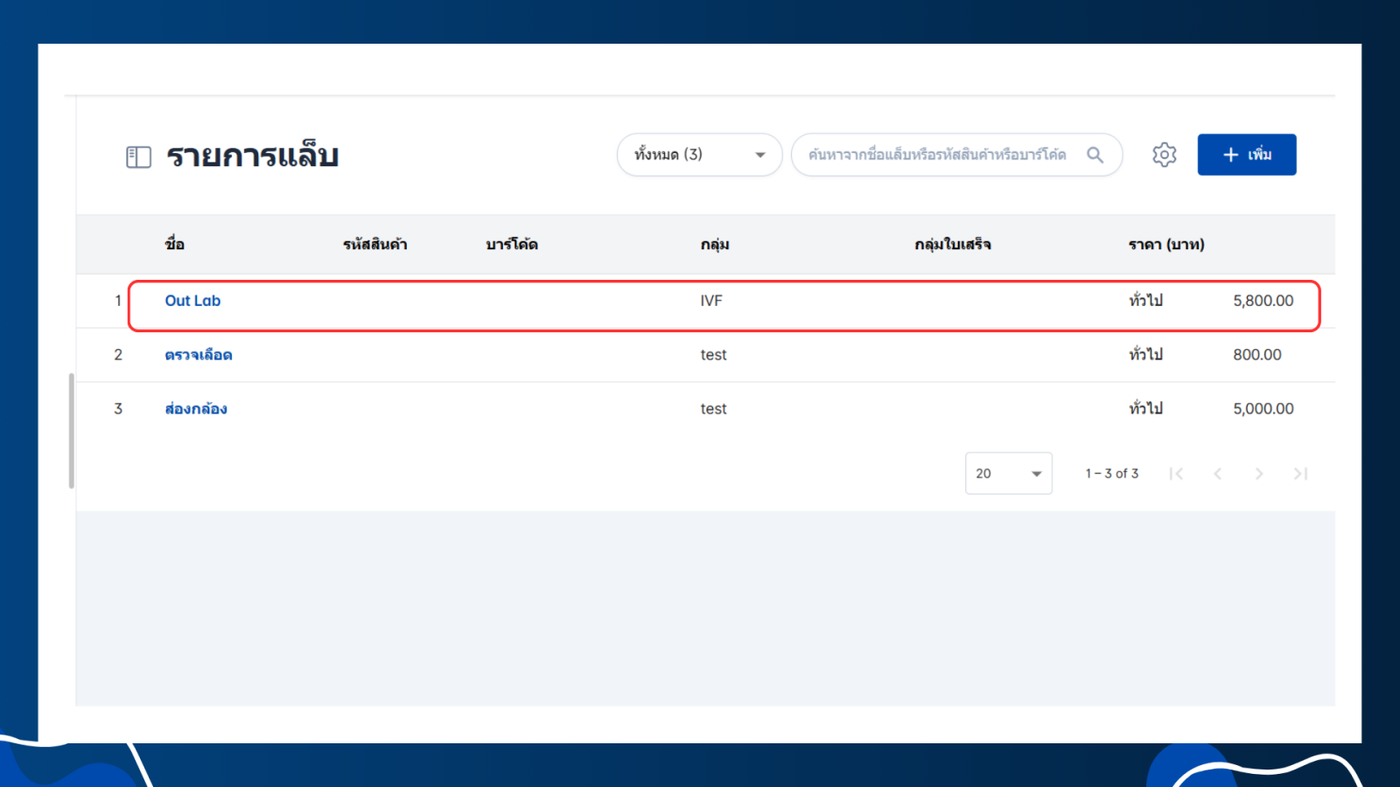Viewport: 1400px width, 787px height.
Task: Click the ทั่วไป label in Out Lab row
Action: tap(1145, 301)
